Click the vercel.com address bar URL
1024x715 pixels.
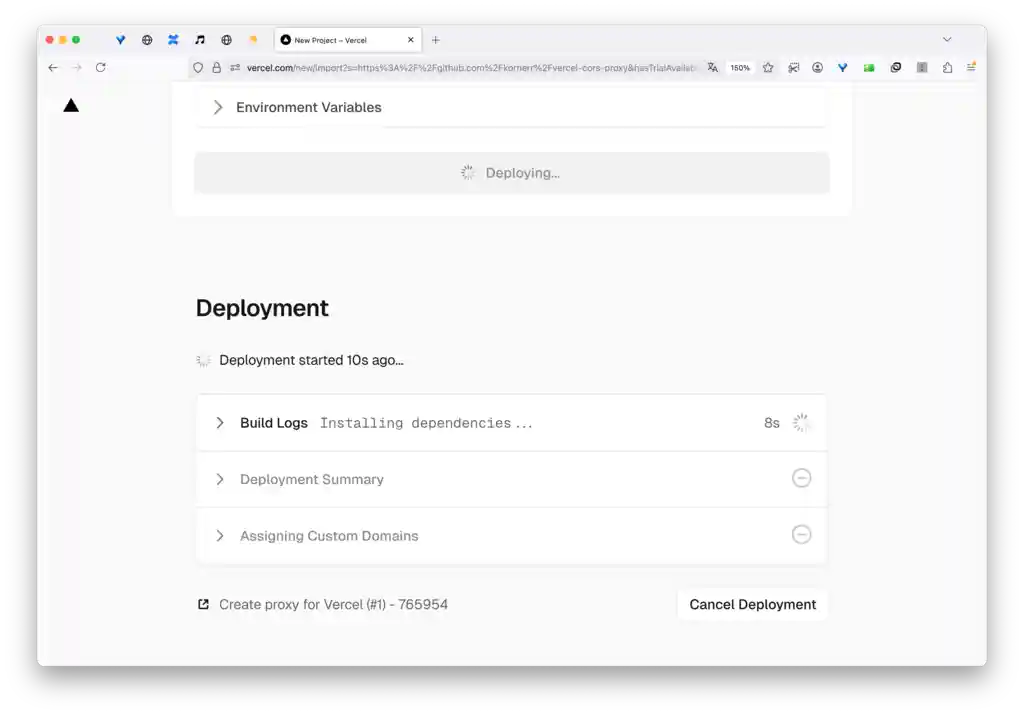click(470, 67)
